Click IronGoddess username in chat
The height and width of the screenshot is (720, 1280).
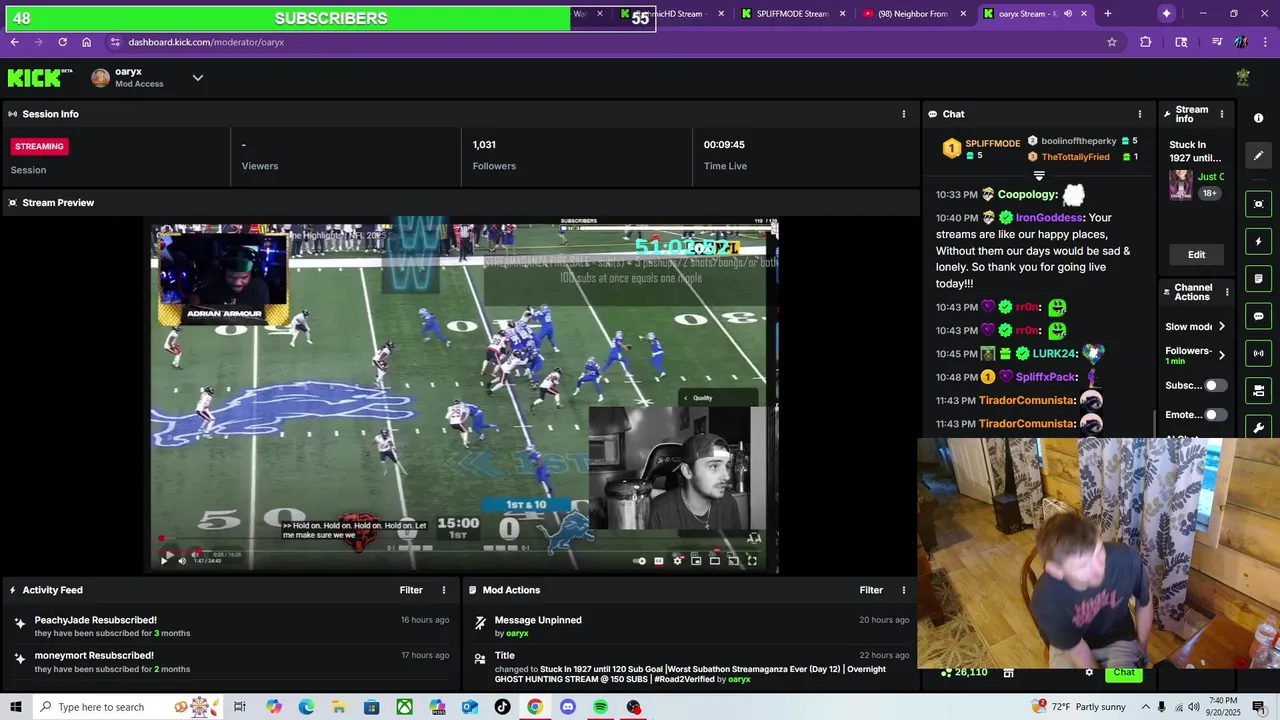point(1049,218)
